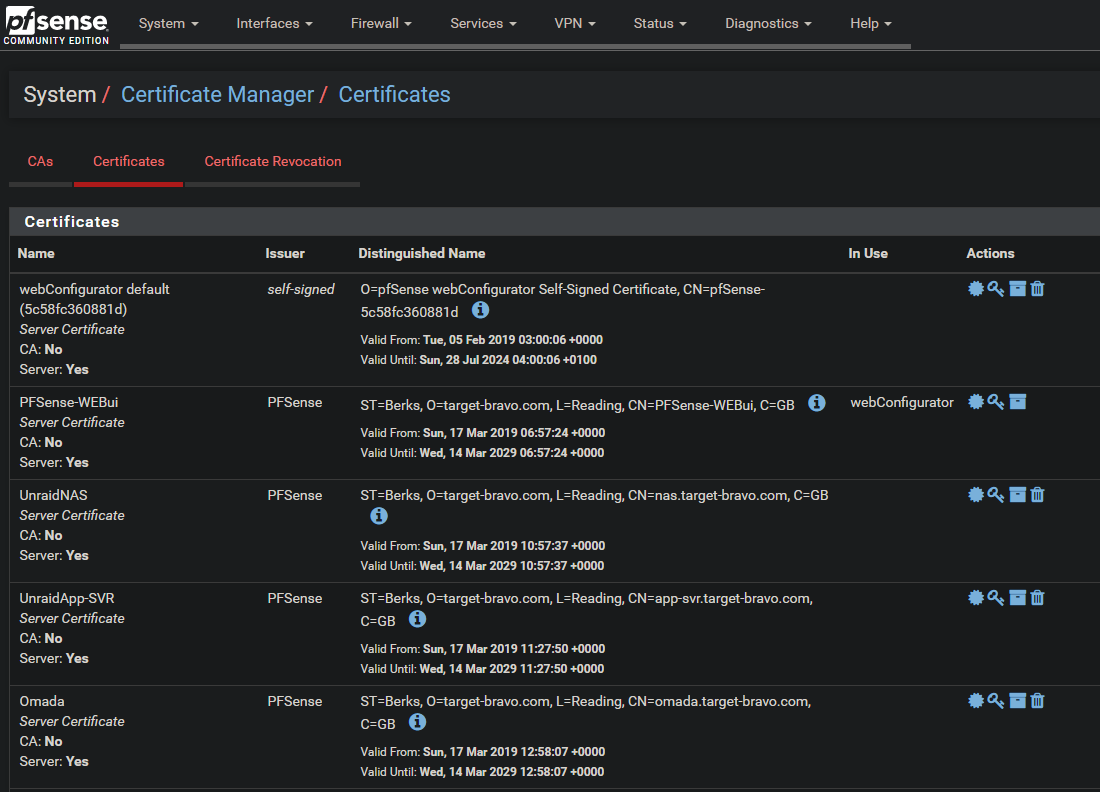The image size is (1100, 792).
Task: Show info for webConfigurator default DN
Action: (481, 310)
